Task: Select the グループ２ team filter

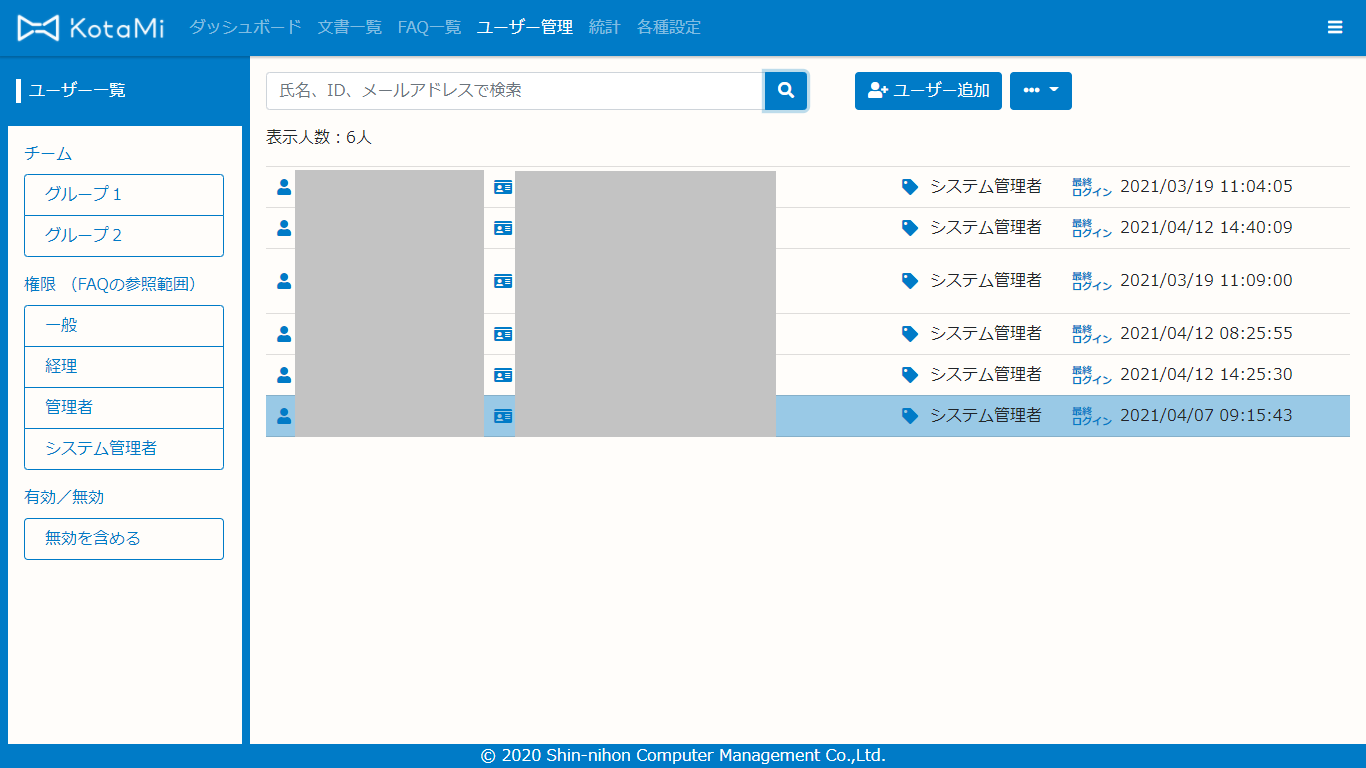Action: (x=124, y=236)
